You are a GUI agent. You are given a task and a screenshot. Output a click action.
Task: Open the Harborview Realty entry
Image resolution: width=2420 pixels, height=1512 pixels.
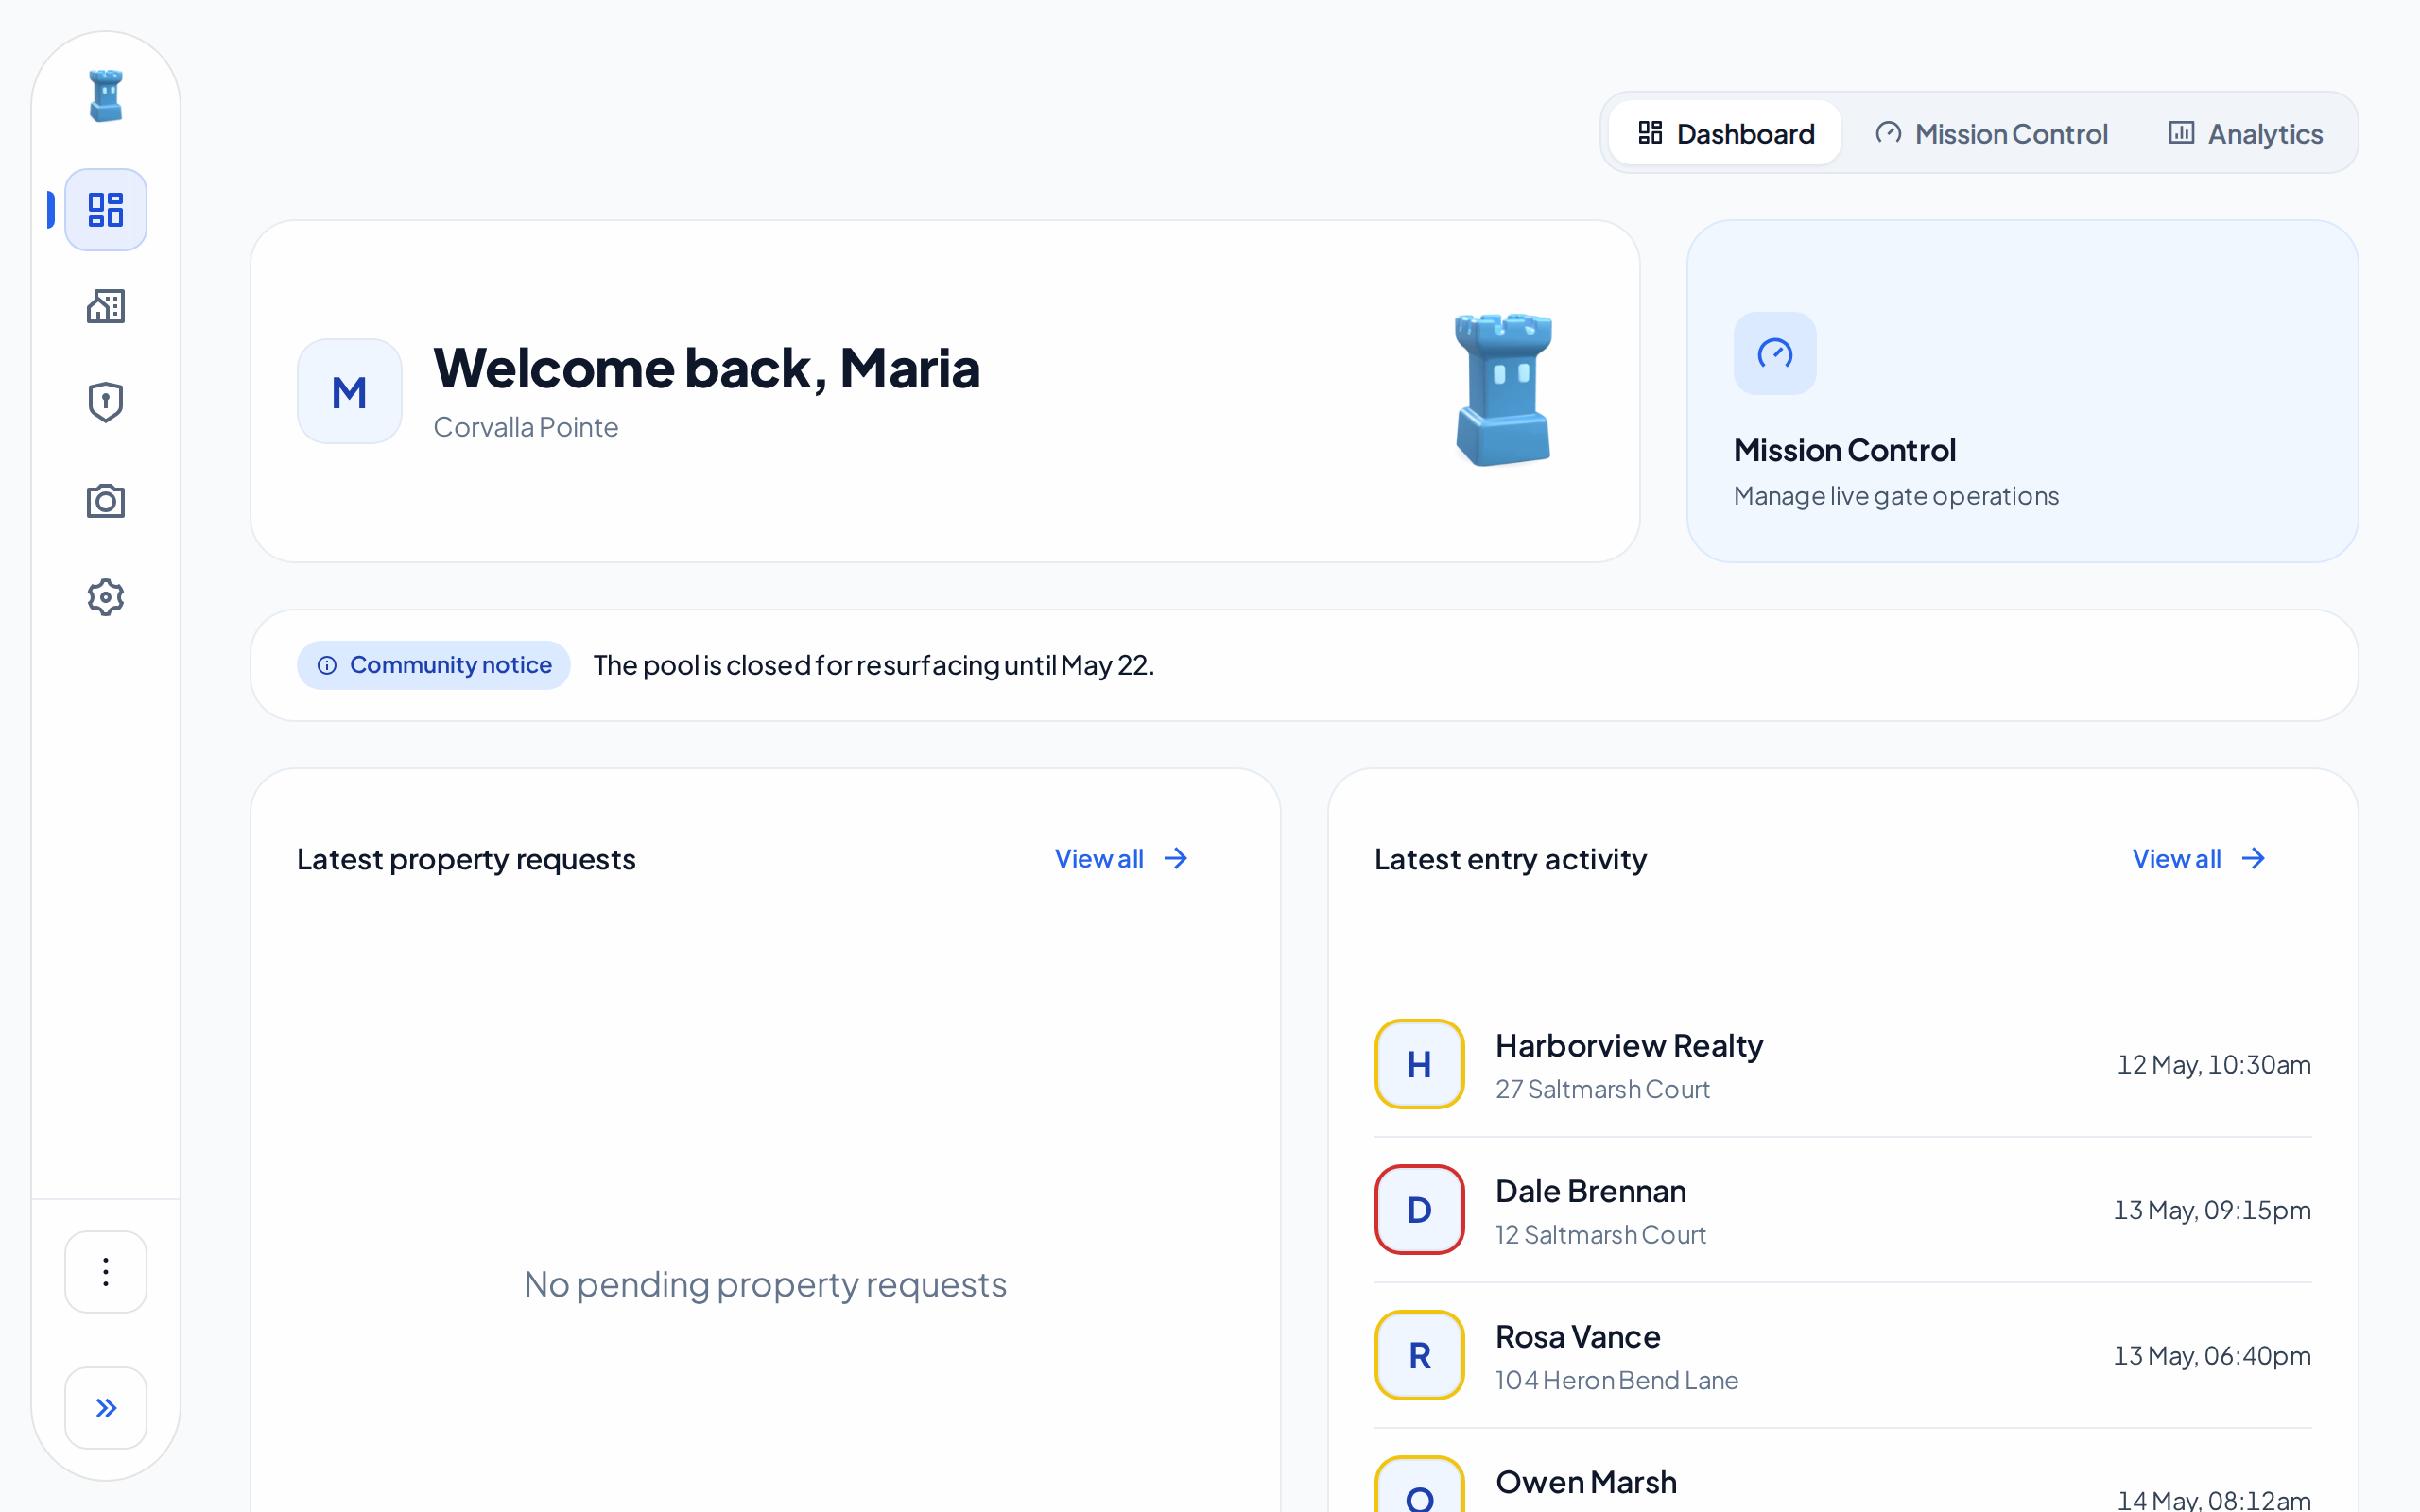[1842, 1064]
